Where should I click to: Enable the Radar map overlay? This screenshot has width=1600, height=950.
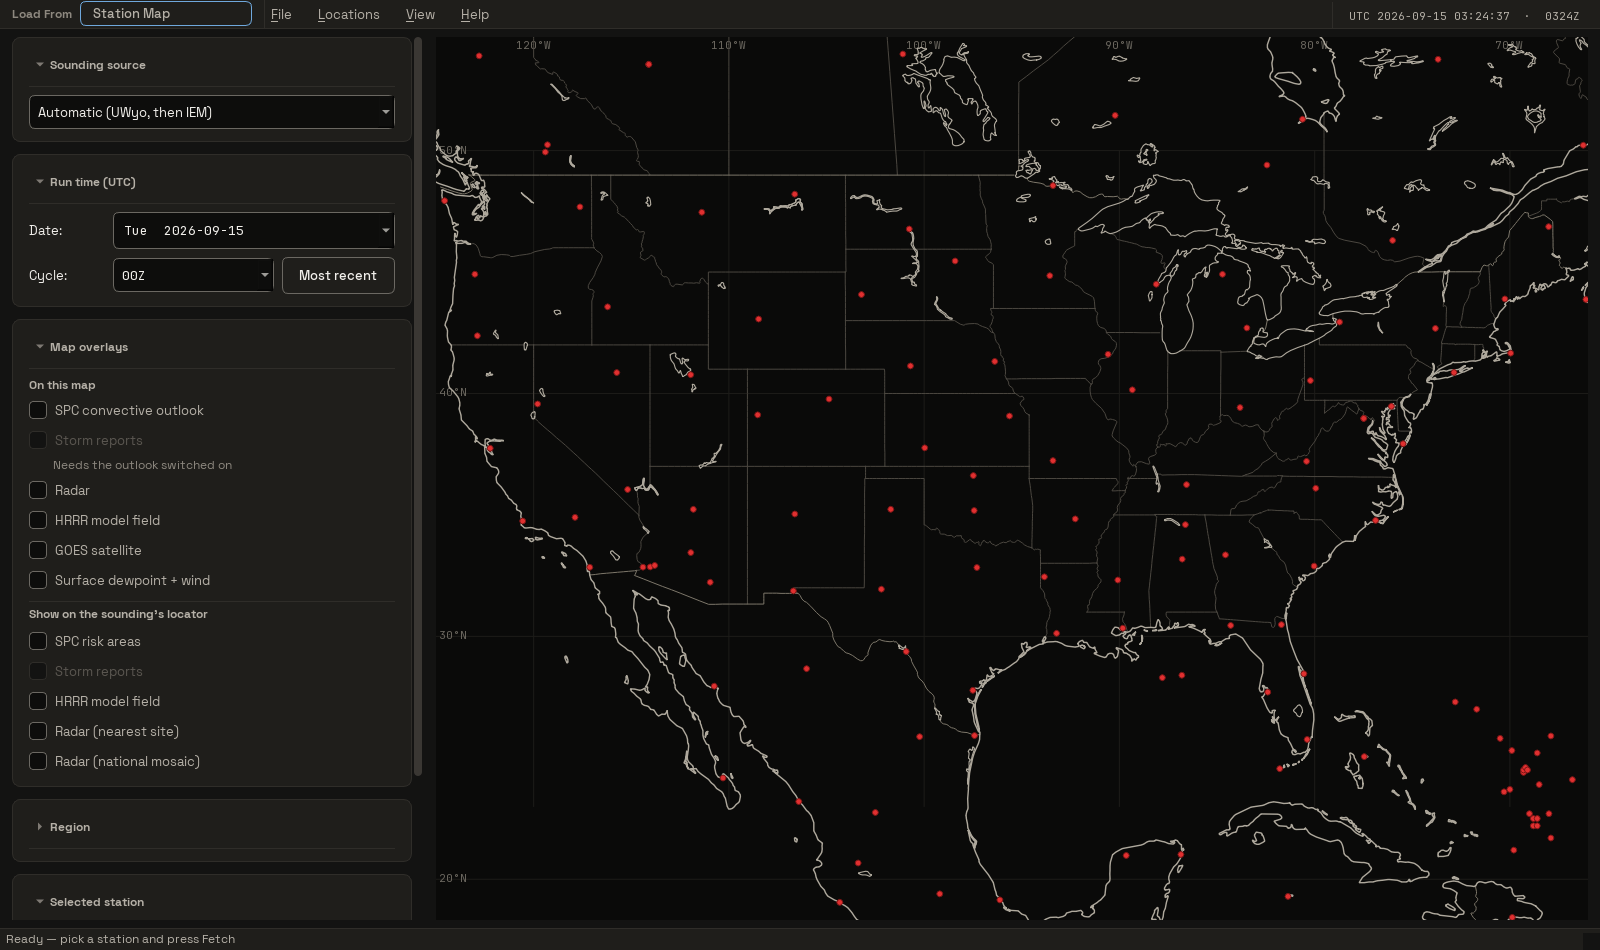coord(38,490)
